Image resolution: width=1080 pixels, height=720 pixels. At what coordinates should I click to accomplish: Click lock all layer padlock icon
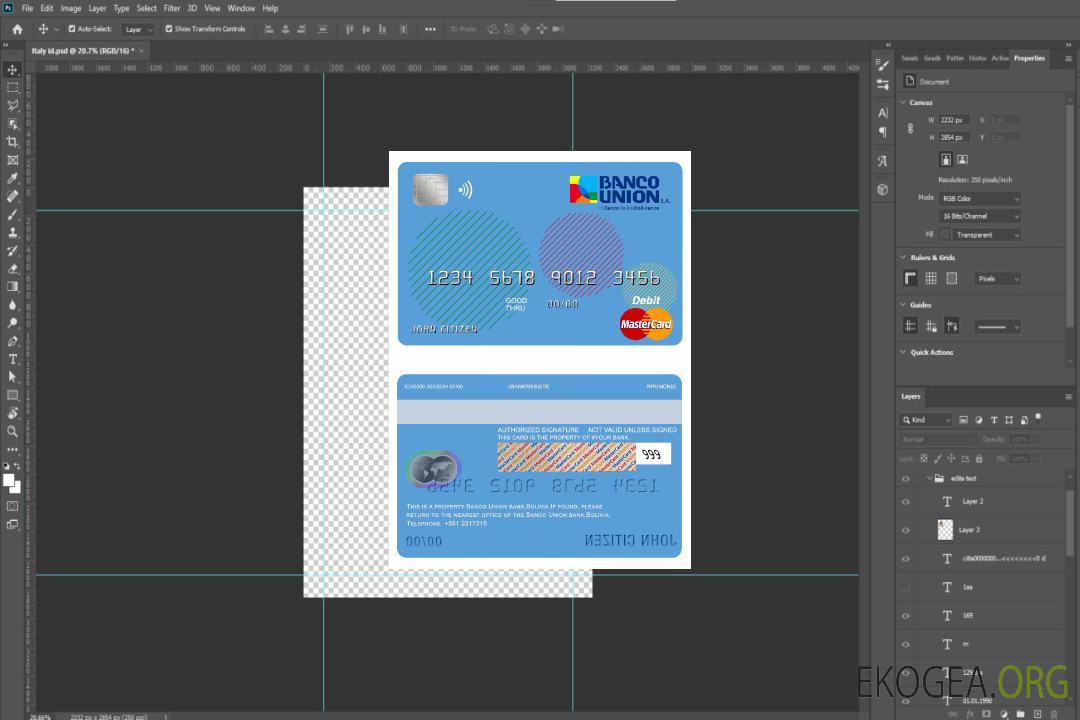click(x=979, y=458)
